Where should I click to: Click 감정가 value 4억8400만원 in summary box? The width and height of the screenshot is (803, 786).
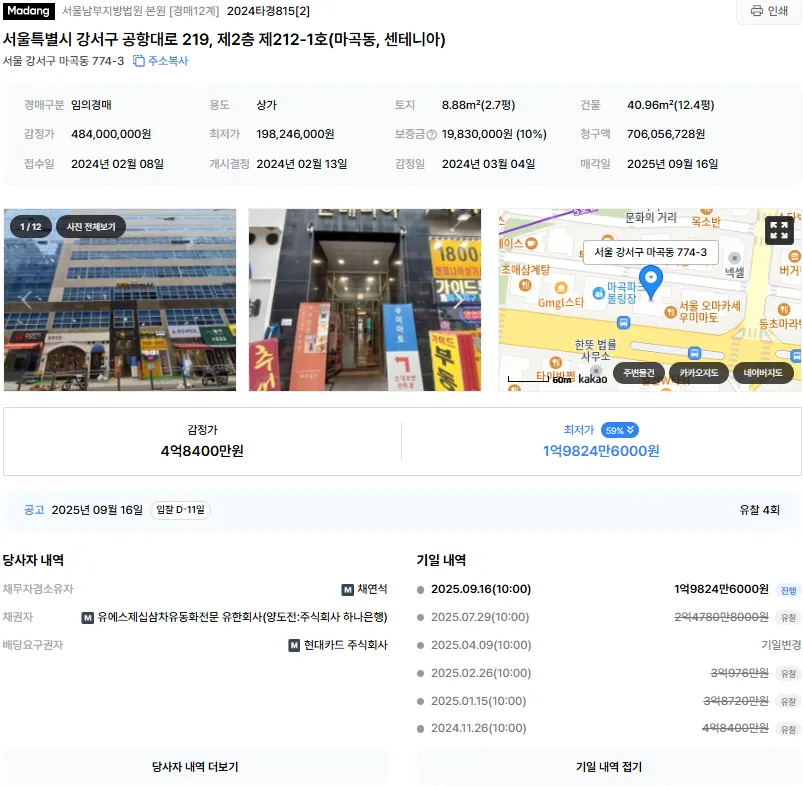(x=202, y=451)
